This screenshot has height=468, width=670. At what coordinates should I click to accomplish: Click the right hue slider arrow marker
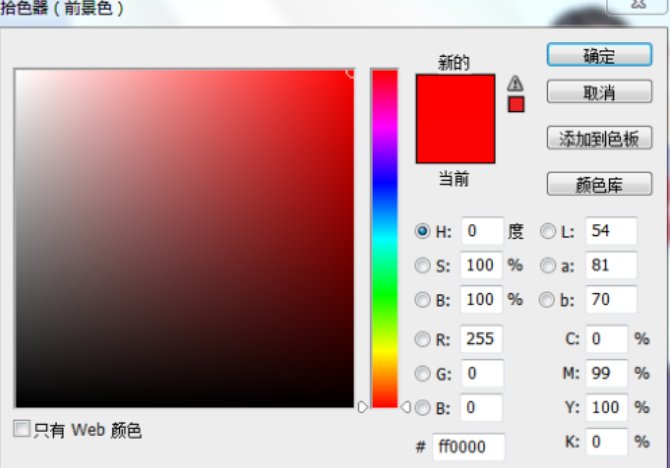click(406, 407)
